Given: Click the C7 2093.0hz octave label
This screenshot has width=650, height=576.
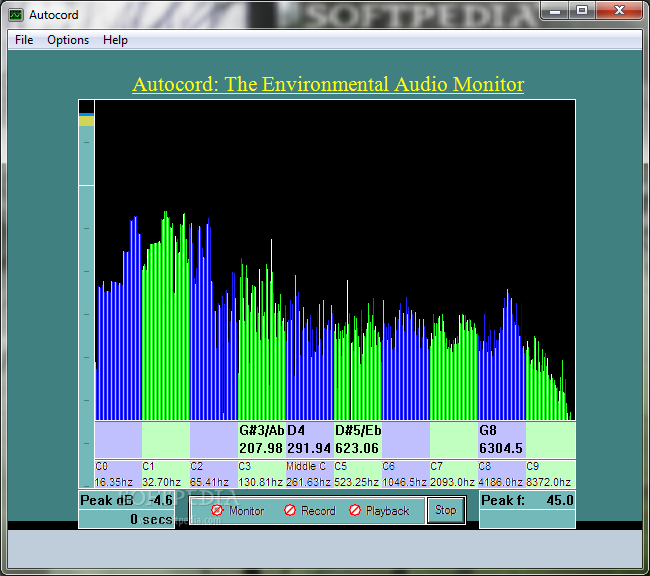Looking at the screenshot, I should [454, 474].
